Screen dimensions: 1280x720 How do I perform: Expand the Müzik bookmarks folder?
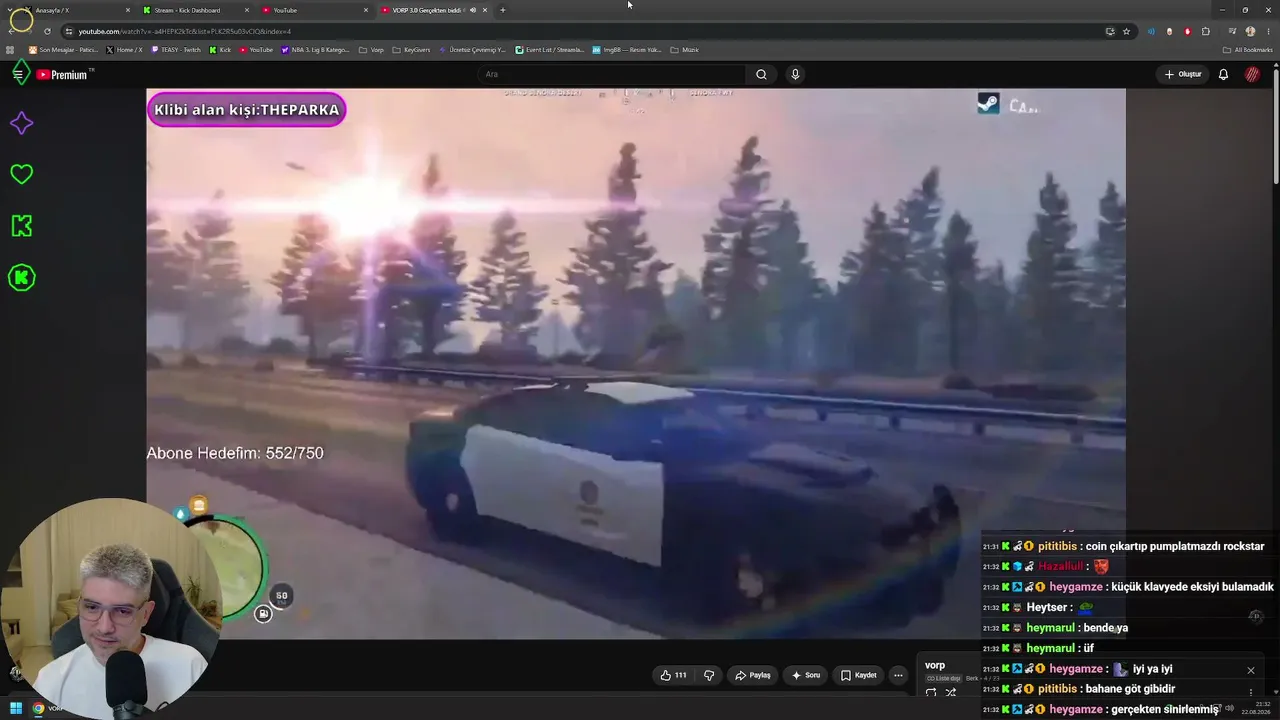coord(684,49)
